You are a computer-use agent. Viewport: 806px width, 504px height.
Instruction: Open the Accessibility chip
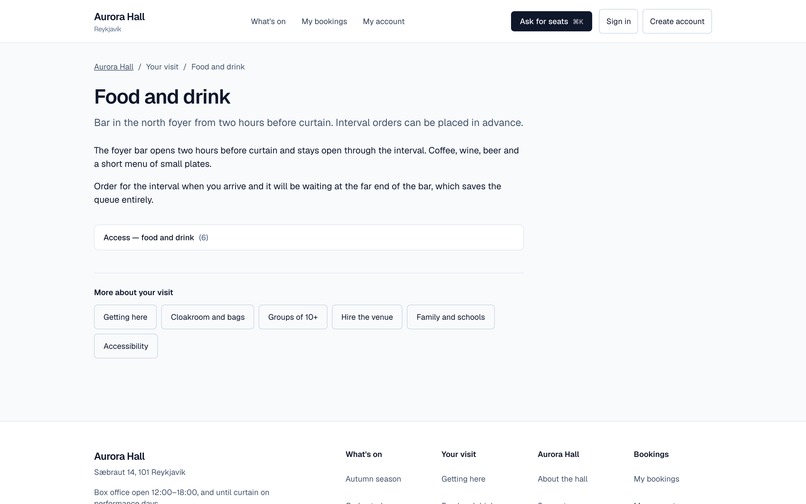pos(125,346)
